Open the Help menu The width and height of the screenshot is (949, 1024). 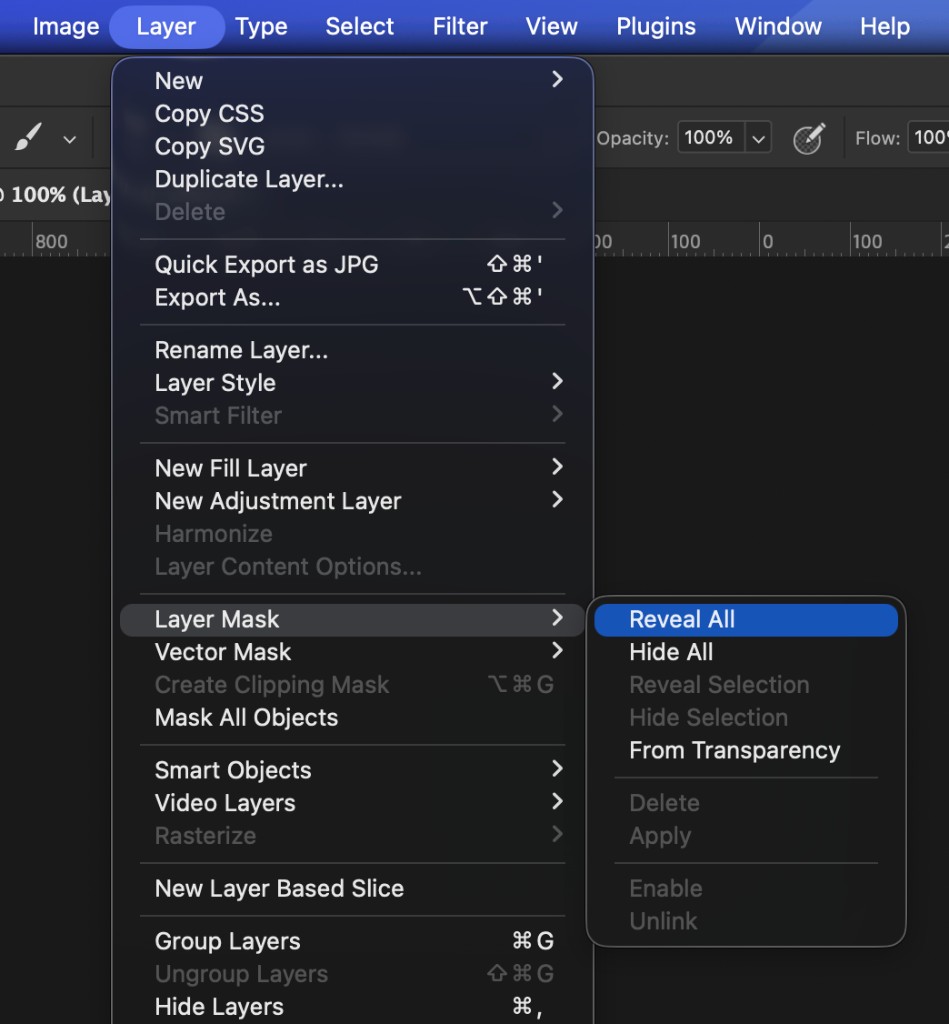pos(884,27)
